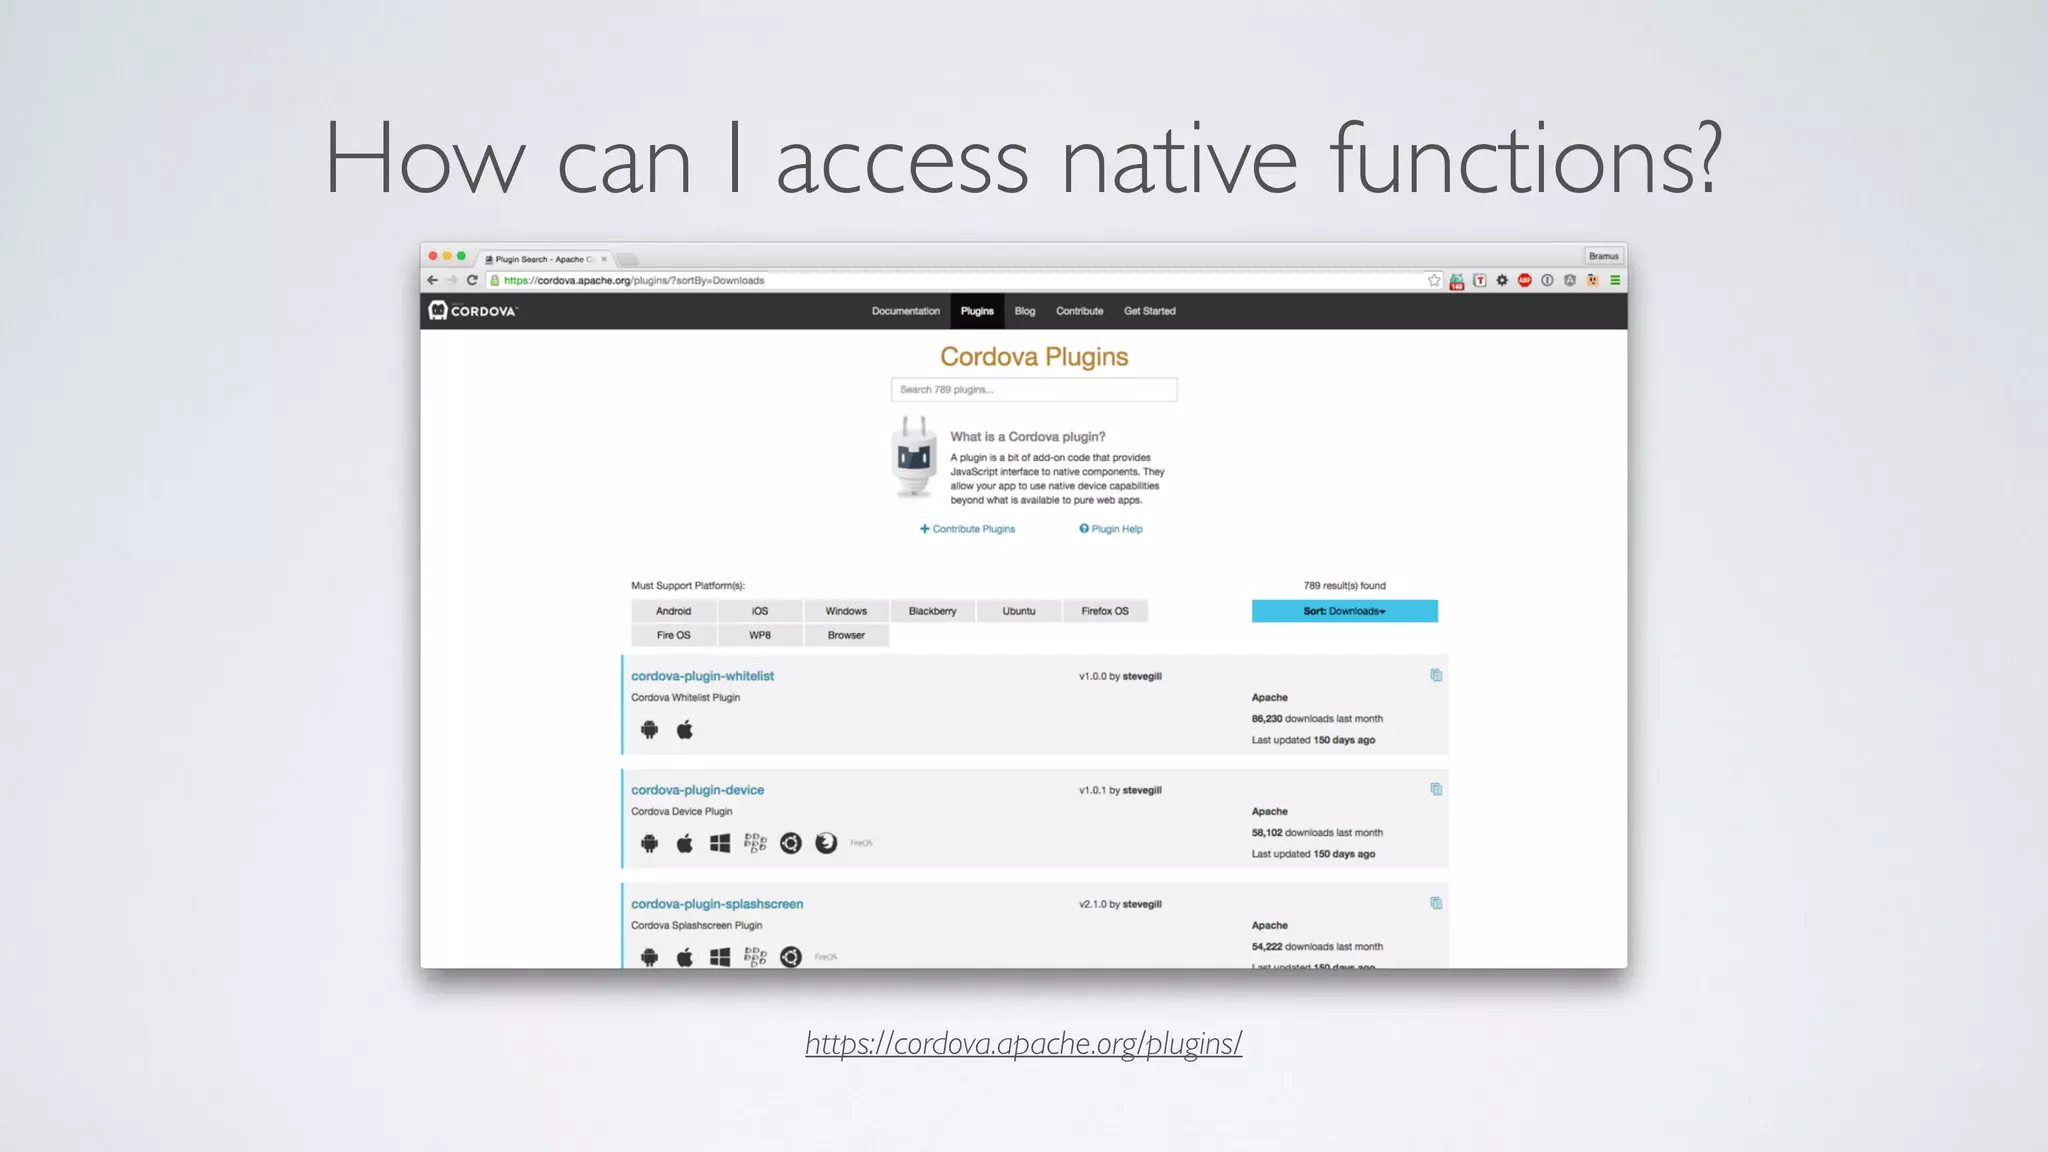This screenshot has height=1152, width=2048.
Task: Close the Plugin Search browser tab
Action: 604,259
